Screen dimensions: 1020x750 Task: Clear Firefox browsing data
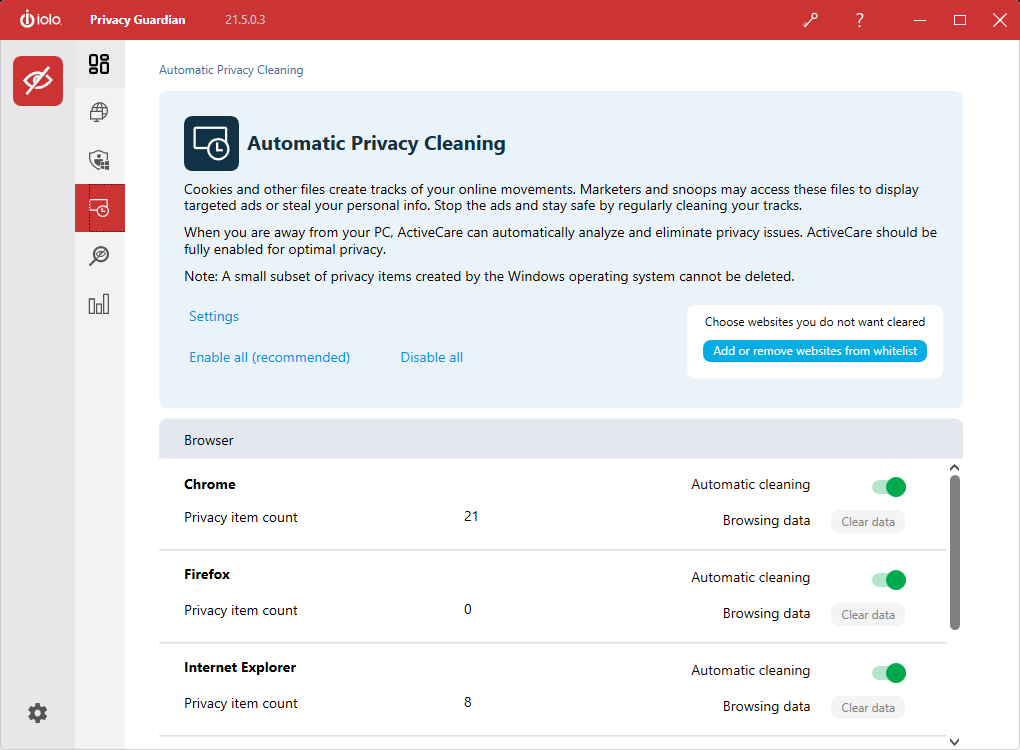[868, 615]
